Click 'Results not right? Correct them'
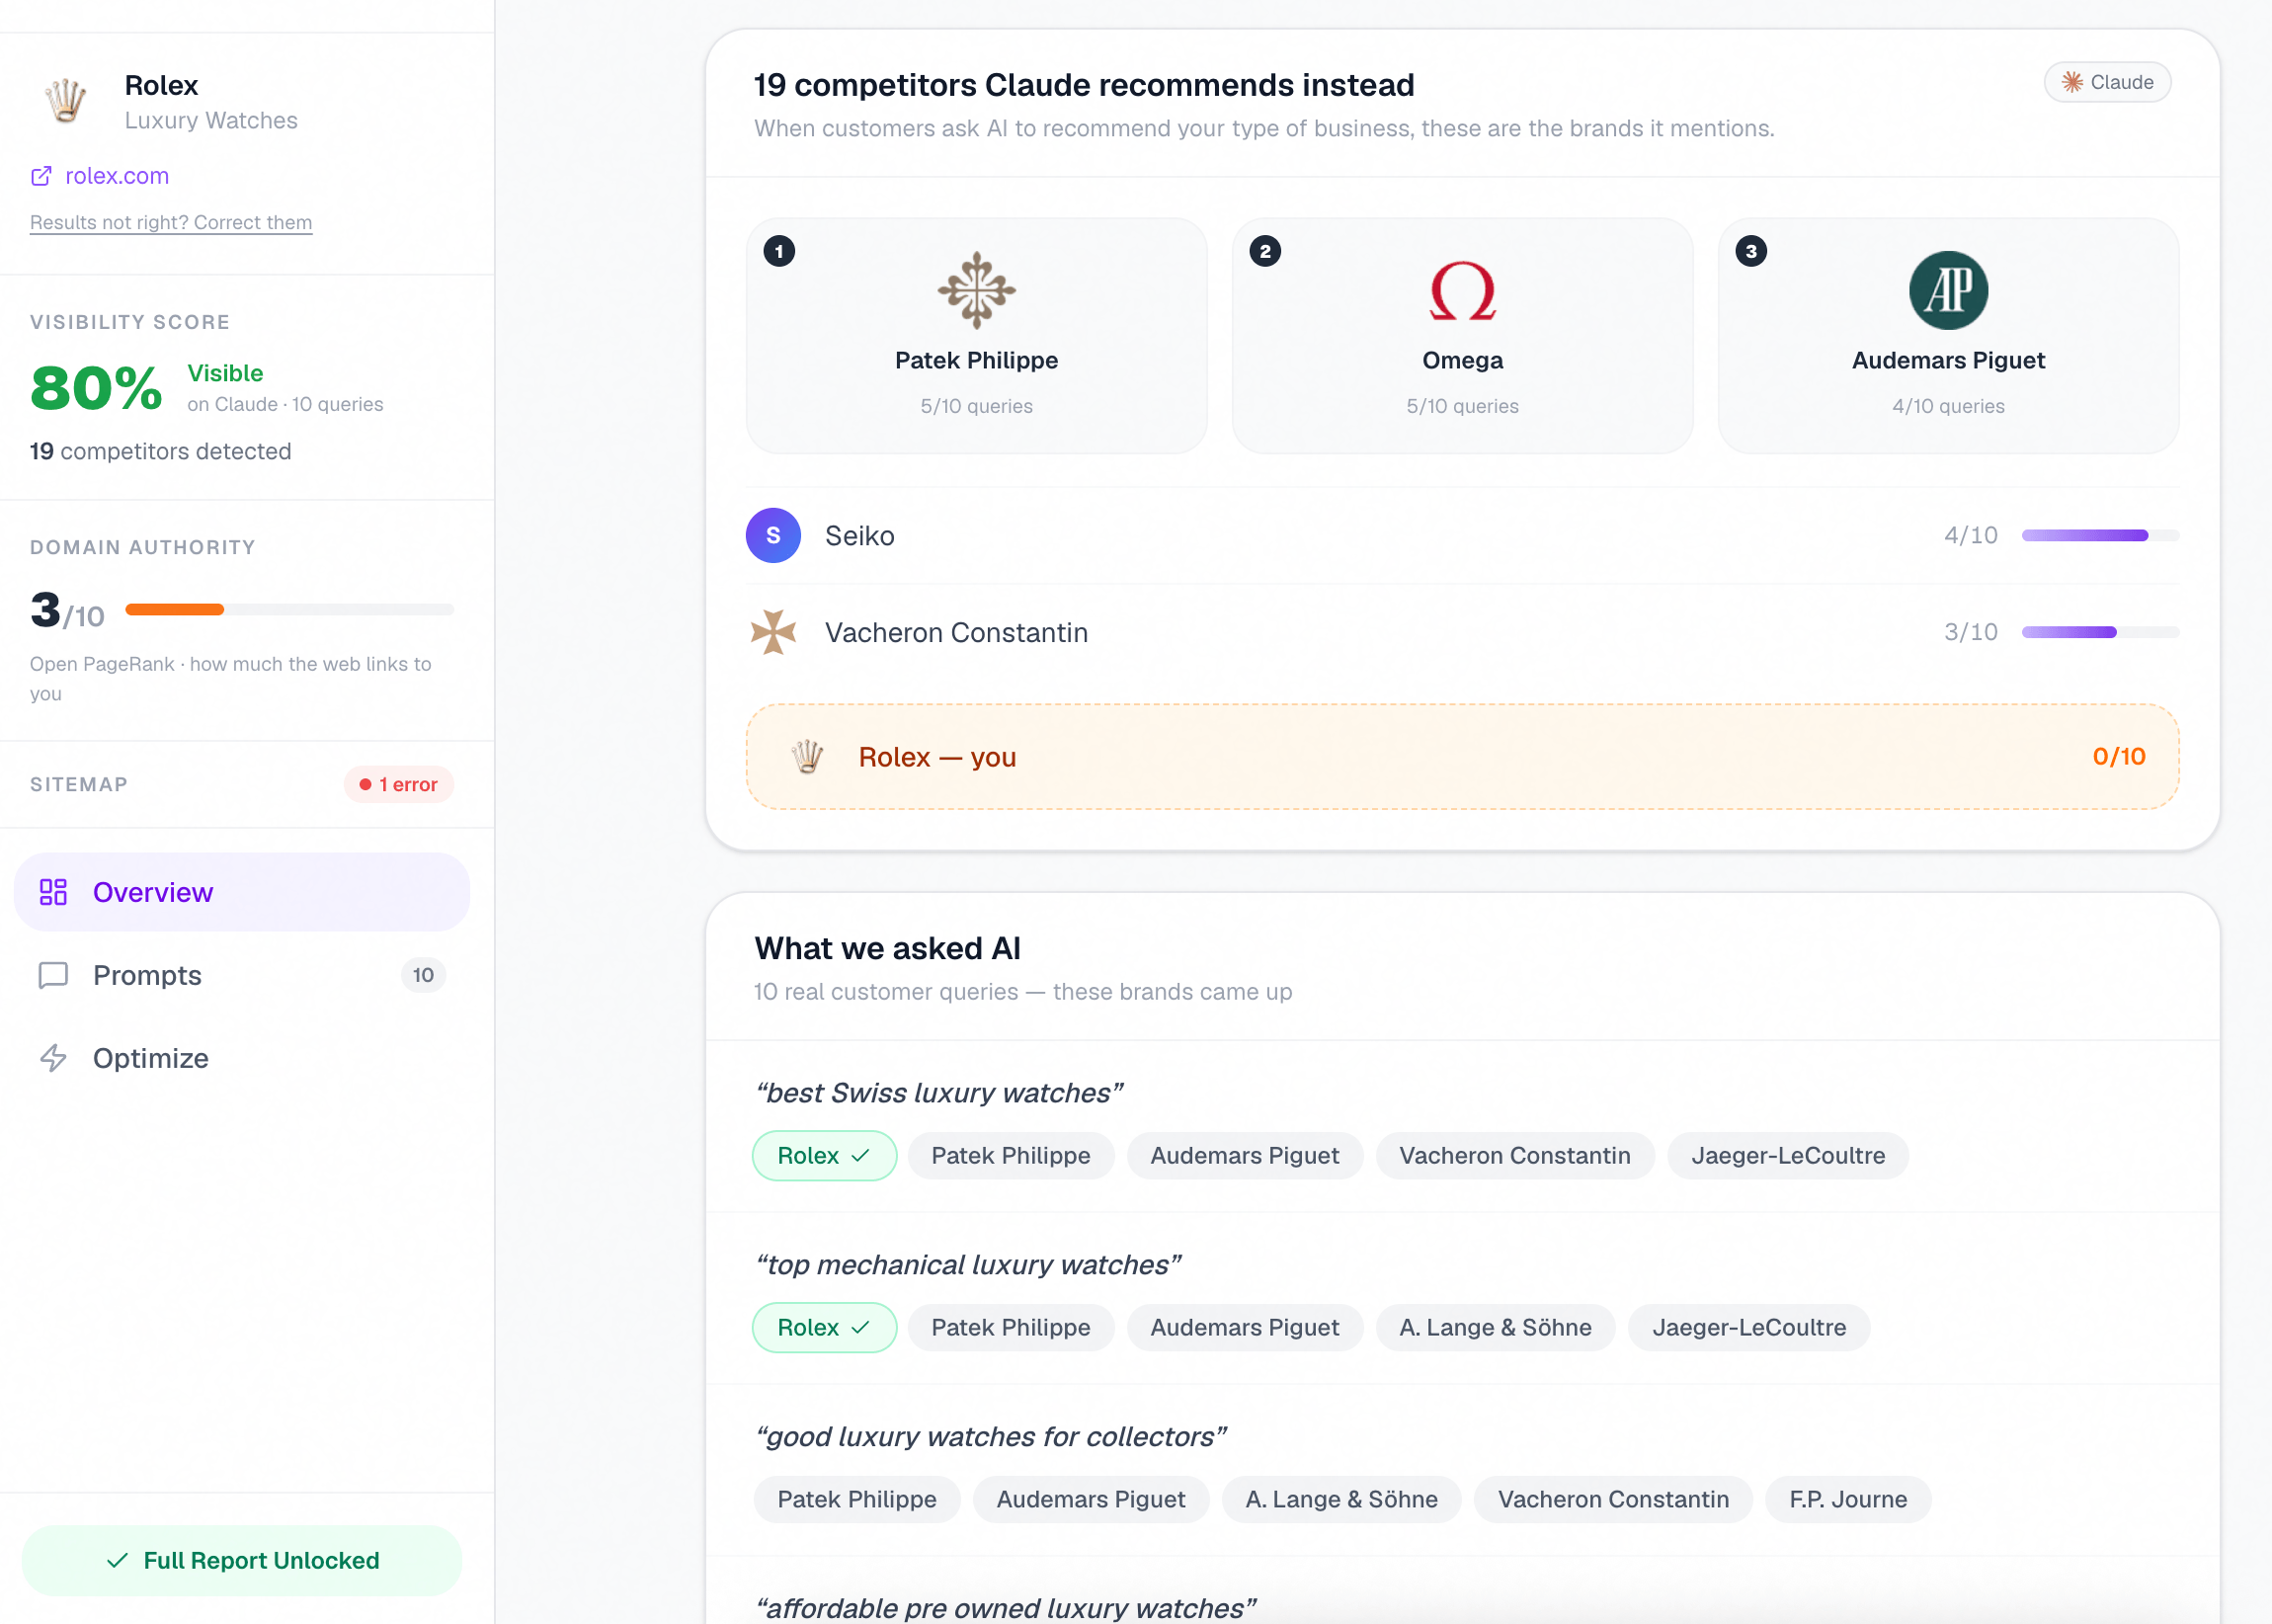The height and width of the screenshot is (1624, 2272). [171, 222]
